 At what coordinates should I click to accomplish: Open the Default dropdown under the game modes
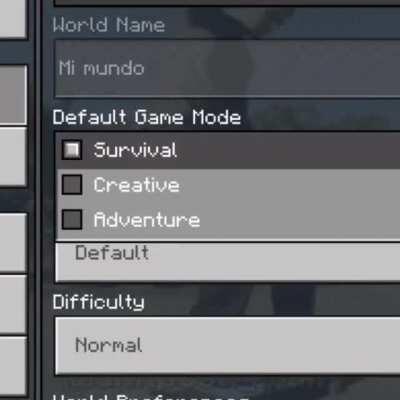pos(228,262)
